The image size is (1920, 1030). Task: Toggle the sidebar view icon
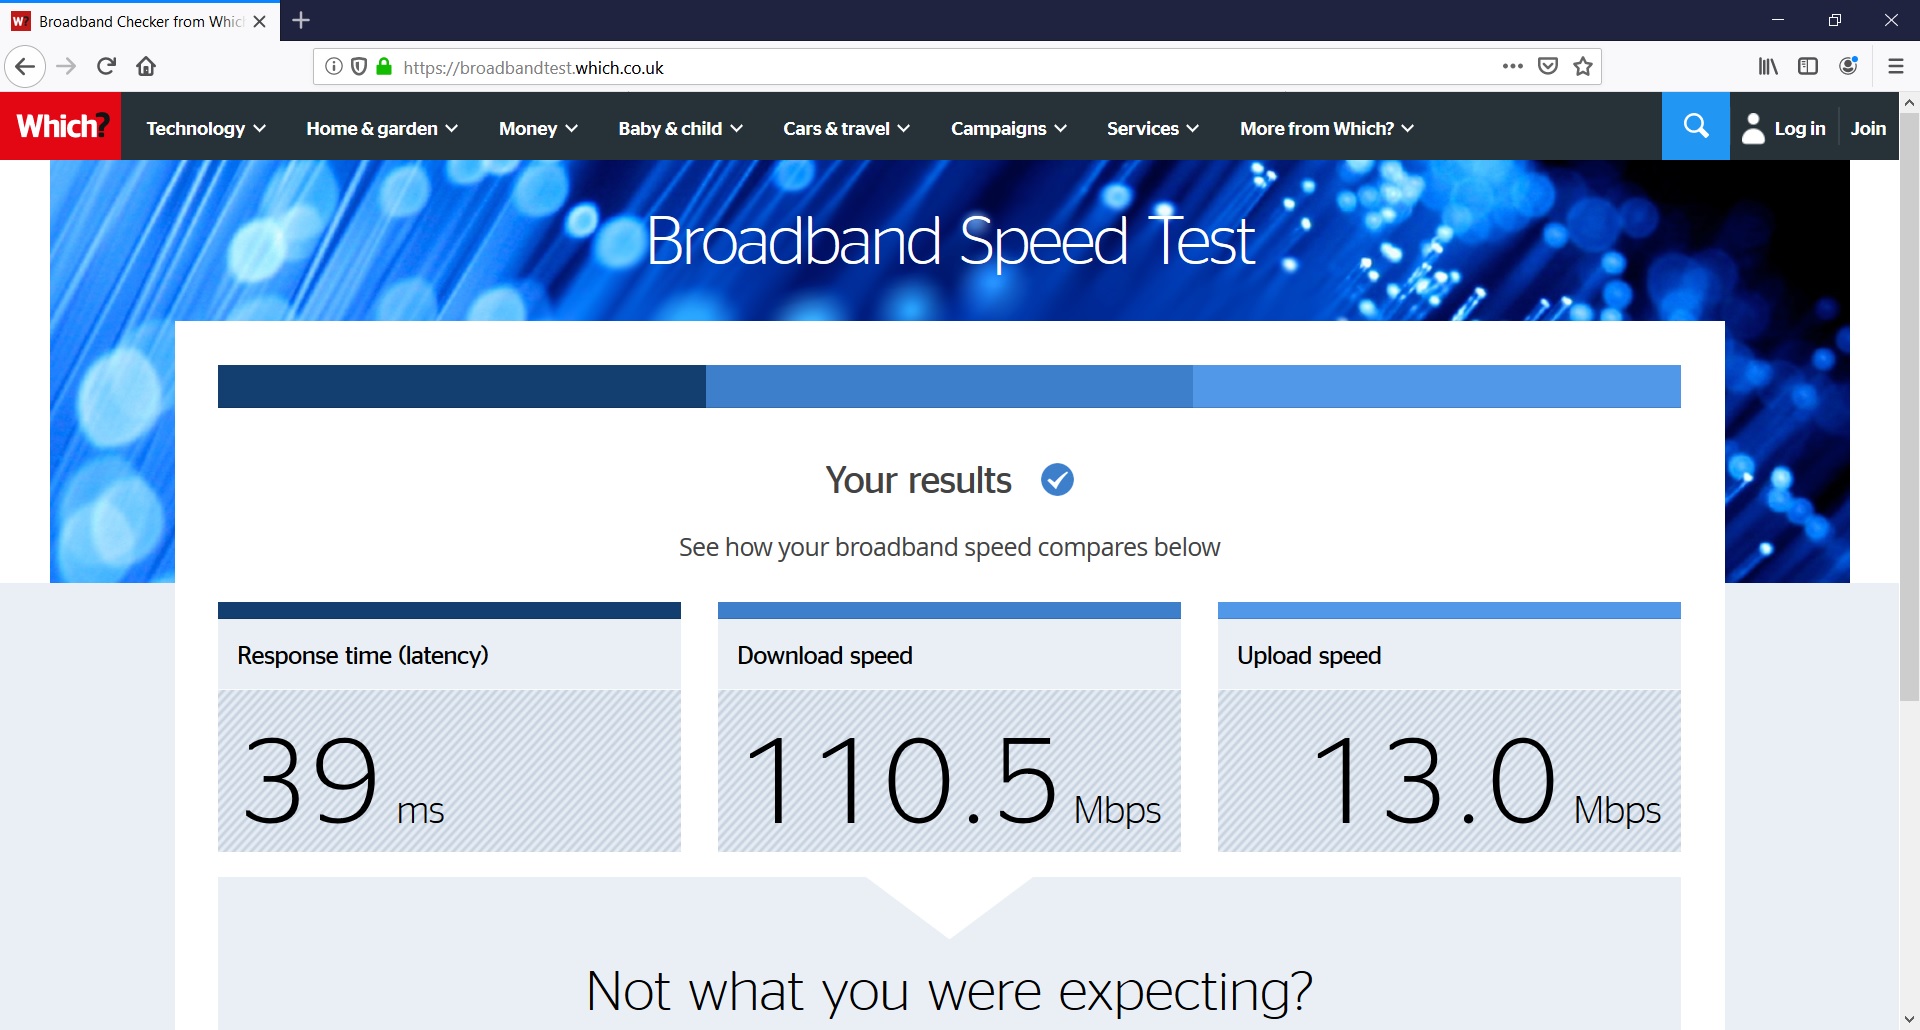click(1808, 67)
